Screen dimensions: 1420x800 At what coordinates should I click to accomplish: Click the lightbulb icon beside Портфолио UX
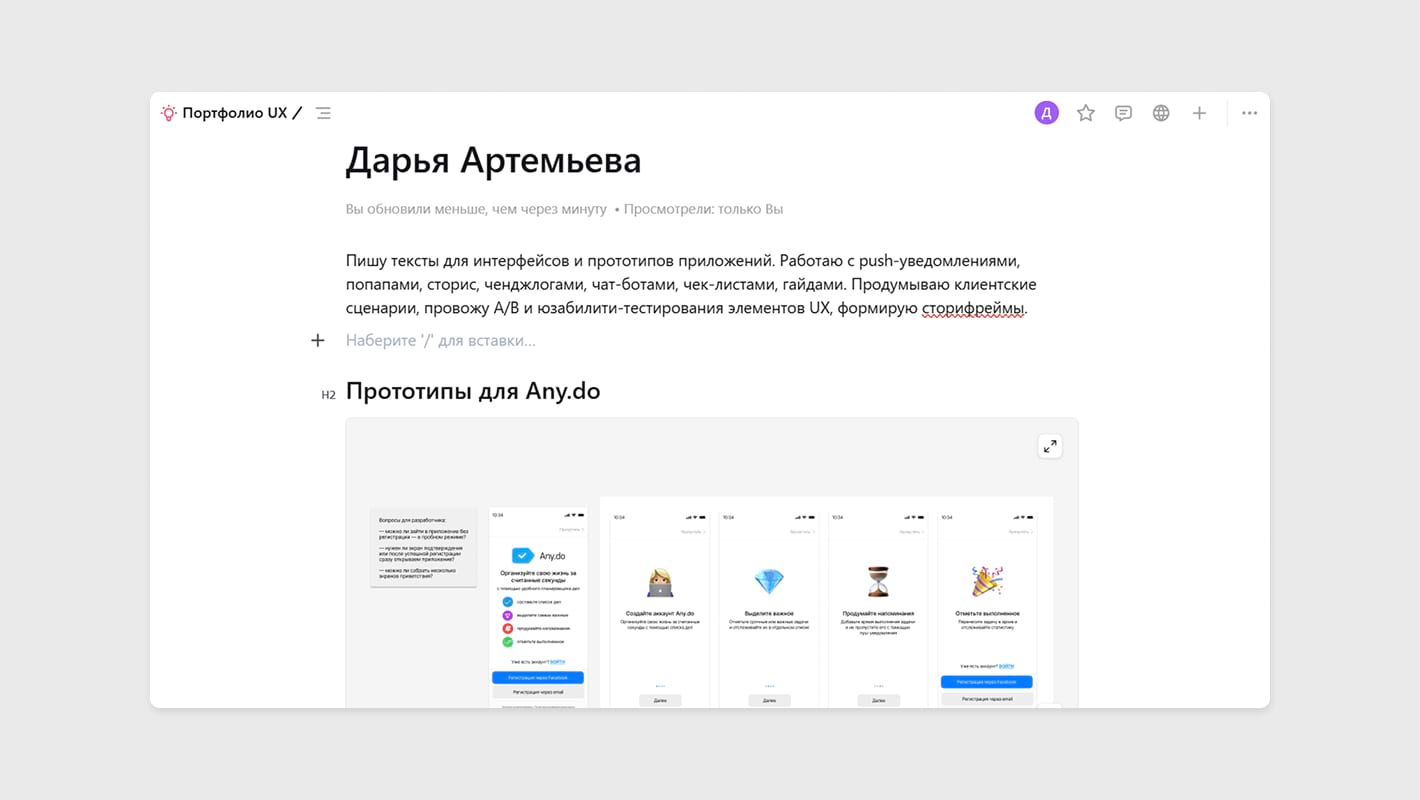pyautogui.click(x=169, y=113)
